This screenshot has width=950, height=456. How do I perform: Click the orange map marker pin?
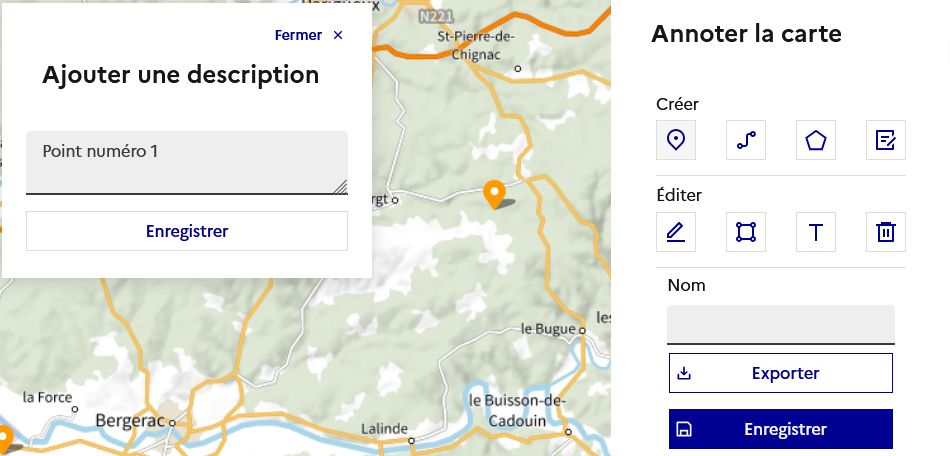coord(493,193)
